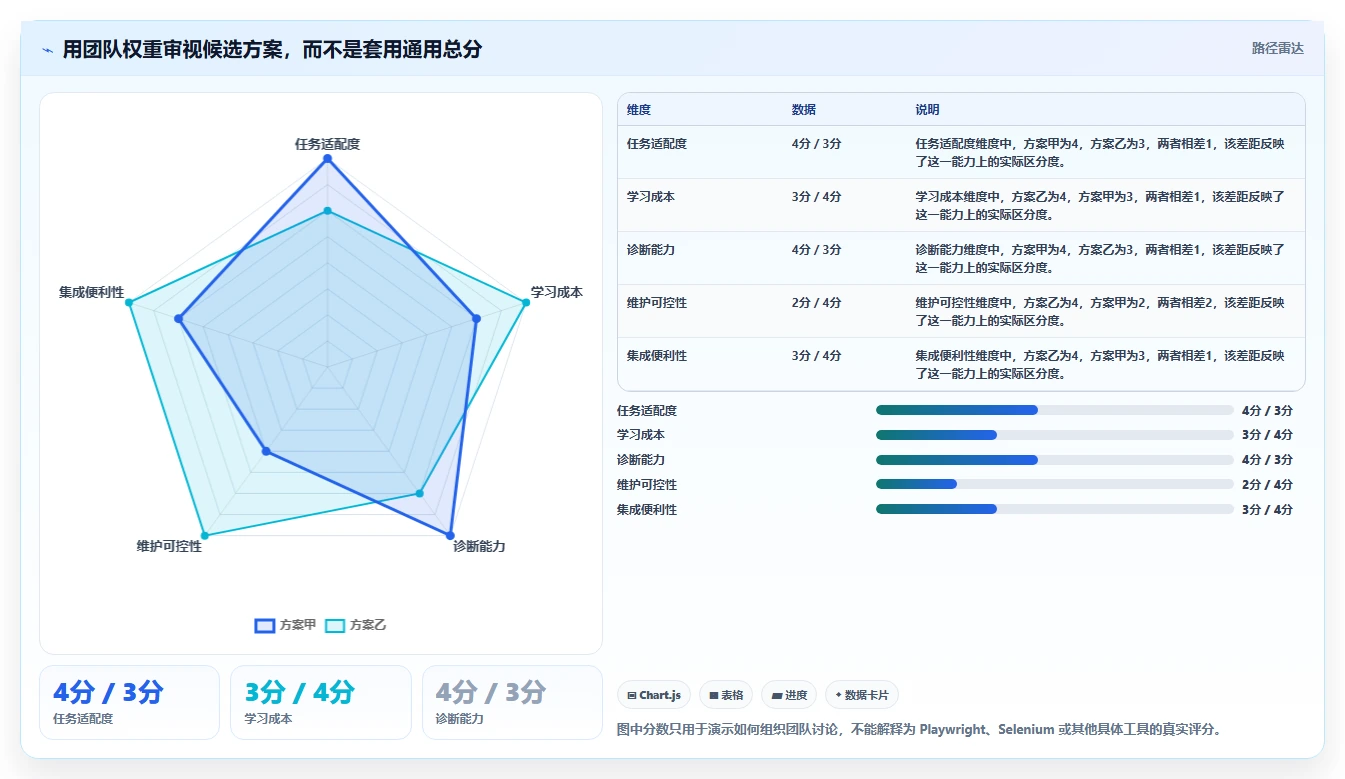Click the 维护可控性 description text in the table
The height and width of the screenshot is (779, 1345).
coord(1100,312)
